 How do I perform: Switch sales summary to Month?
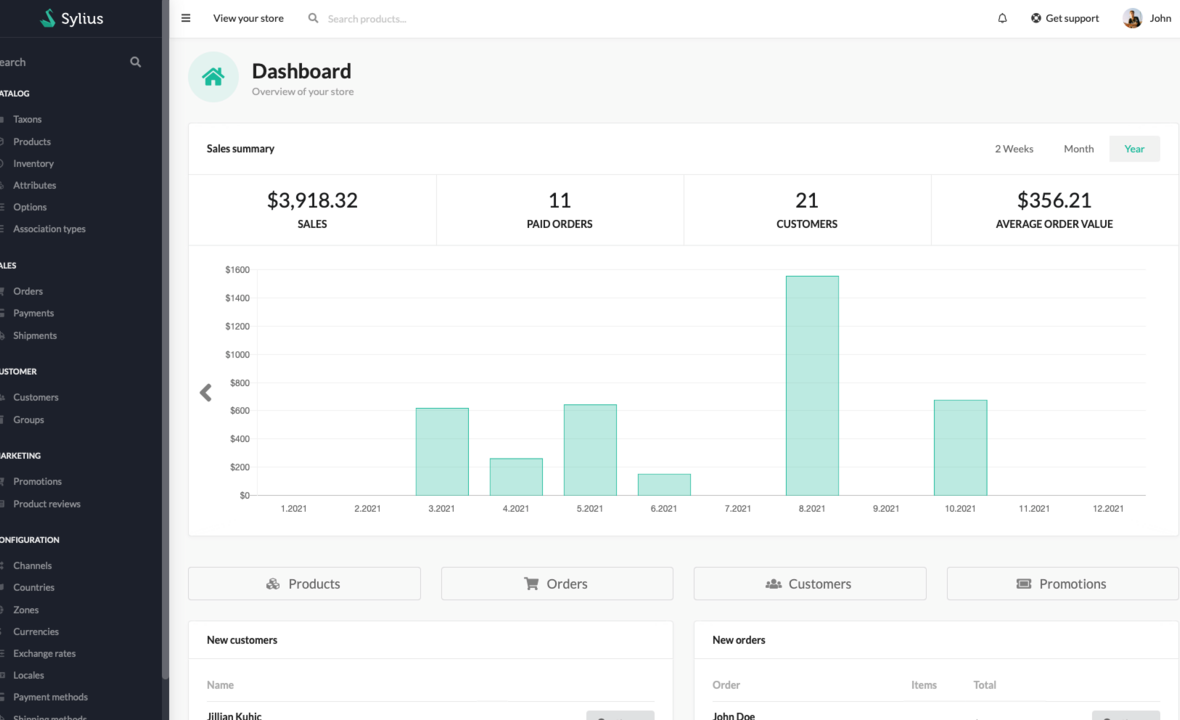click(1078, 149)
